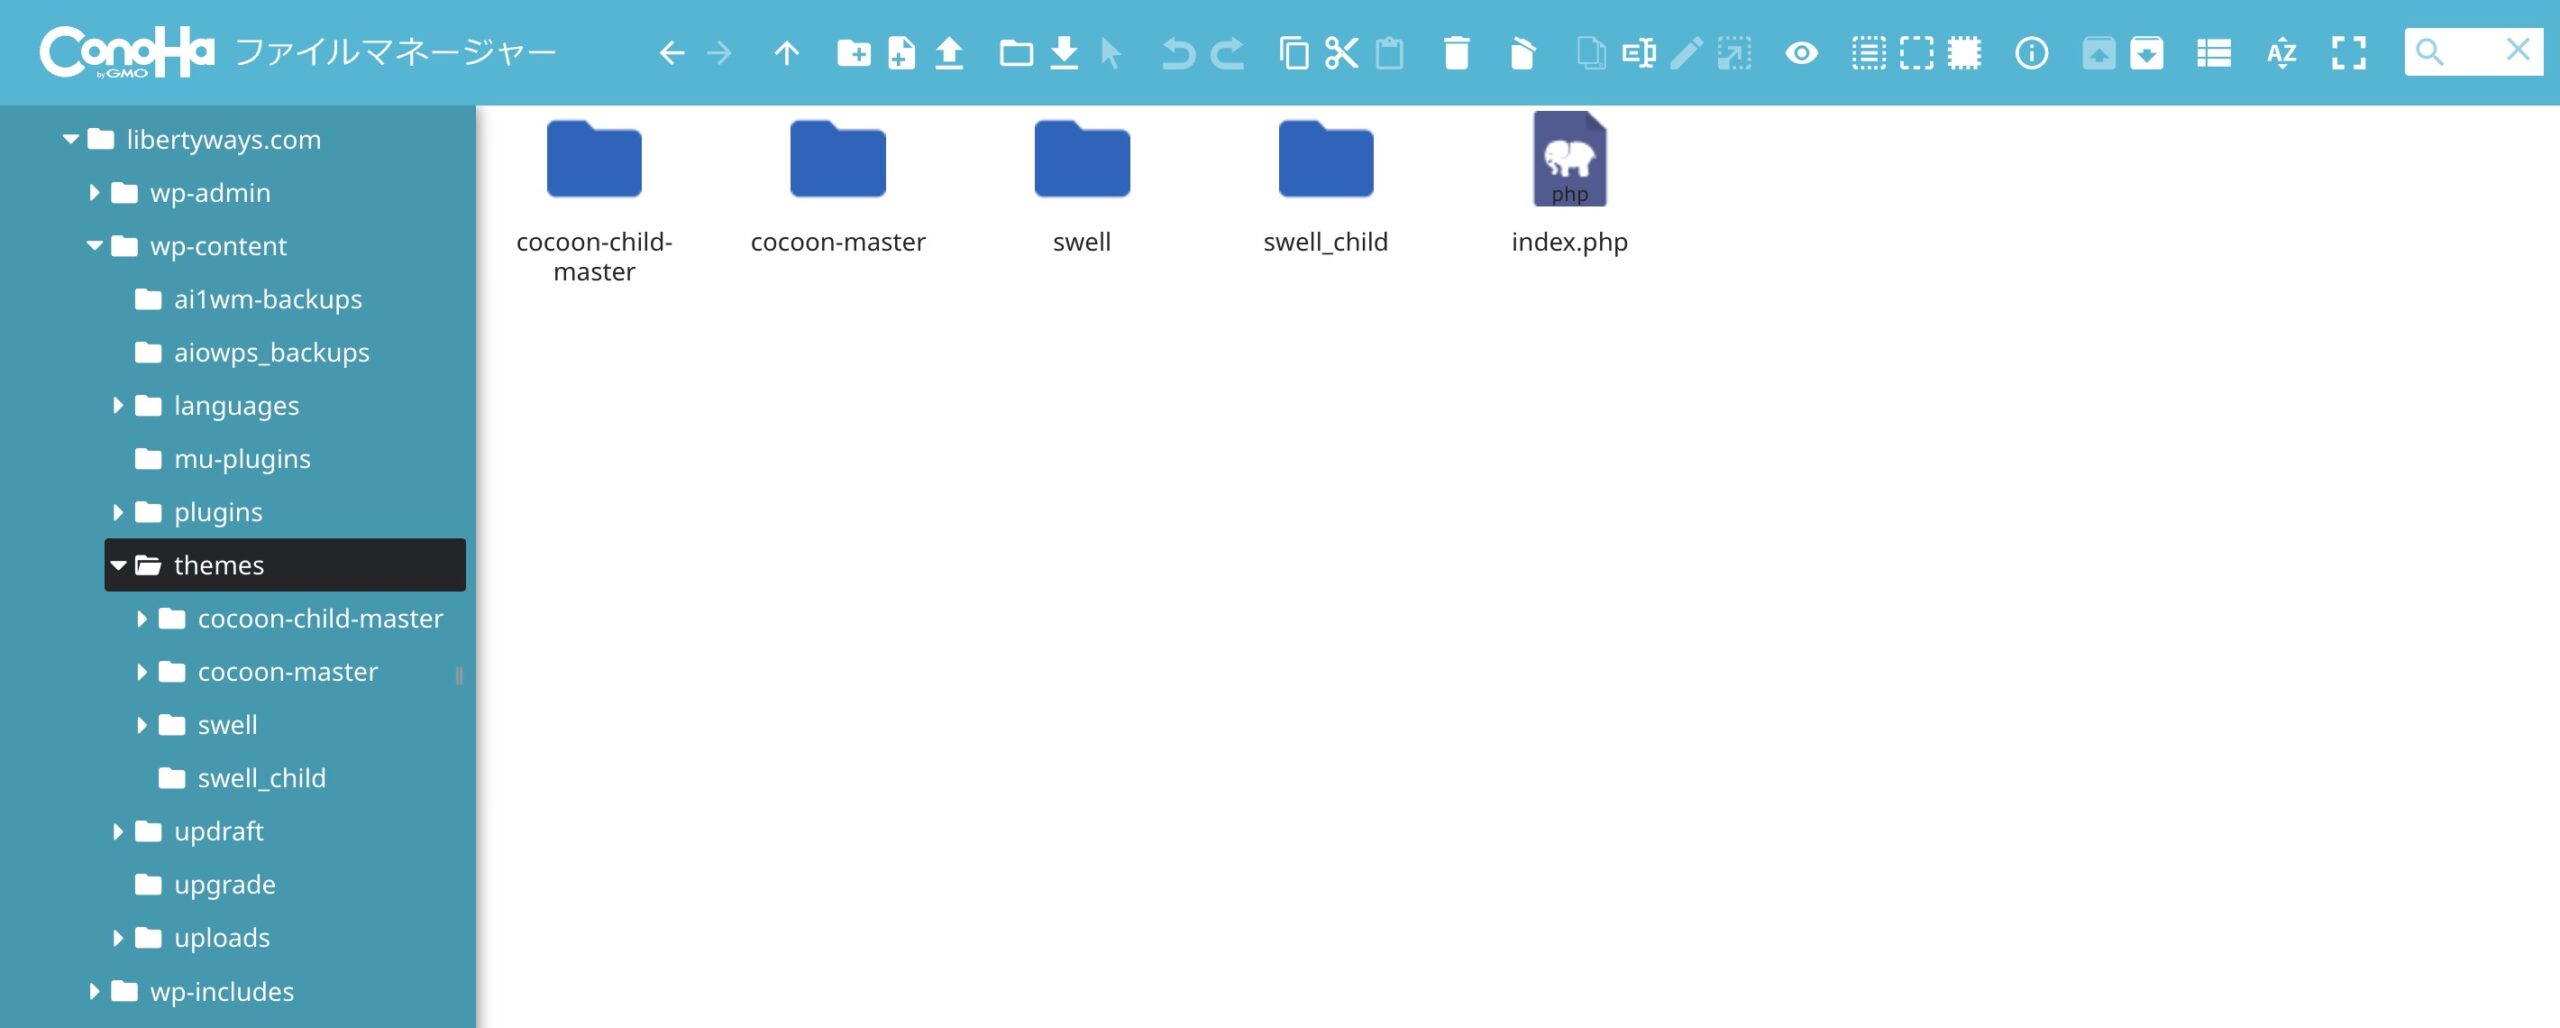The height and width of the screenshot is (1028, 2560).
Task: Click the trash delete icon
Action: click(1457, 53)
